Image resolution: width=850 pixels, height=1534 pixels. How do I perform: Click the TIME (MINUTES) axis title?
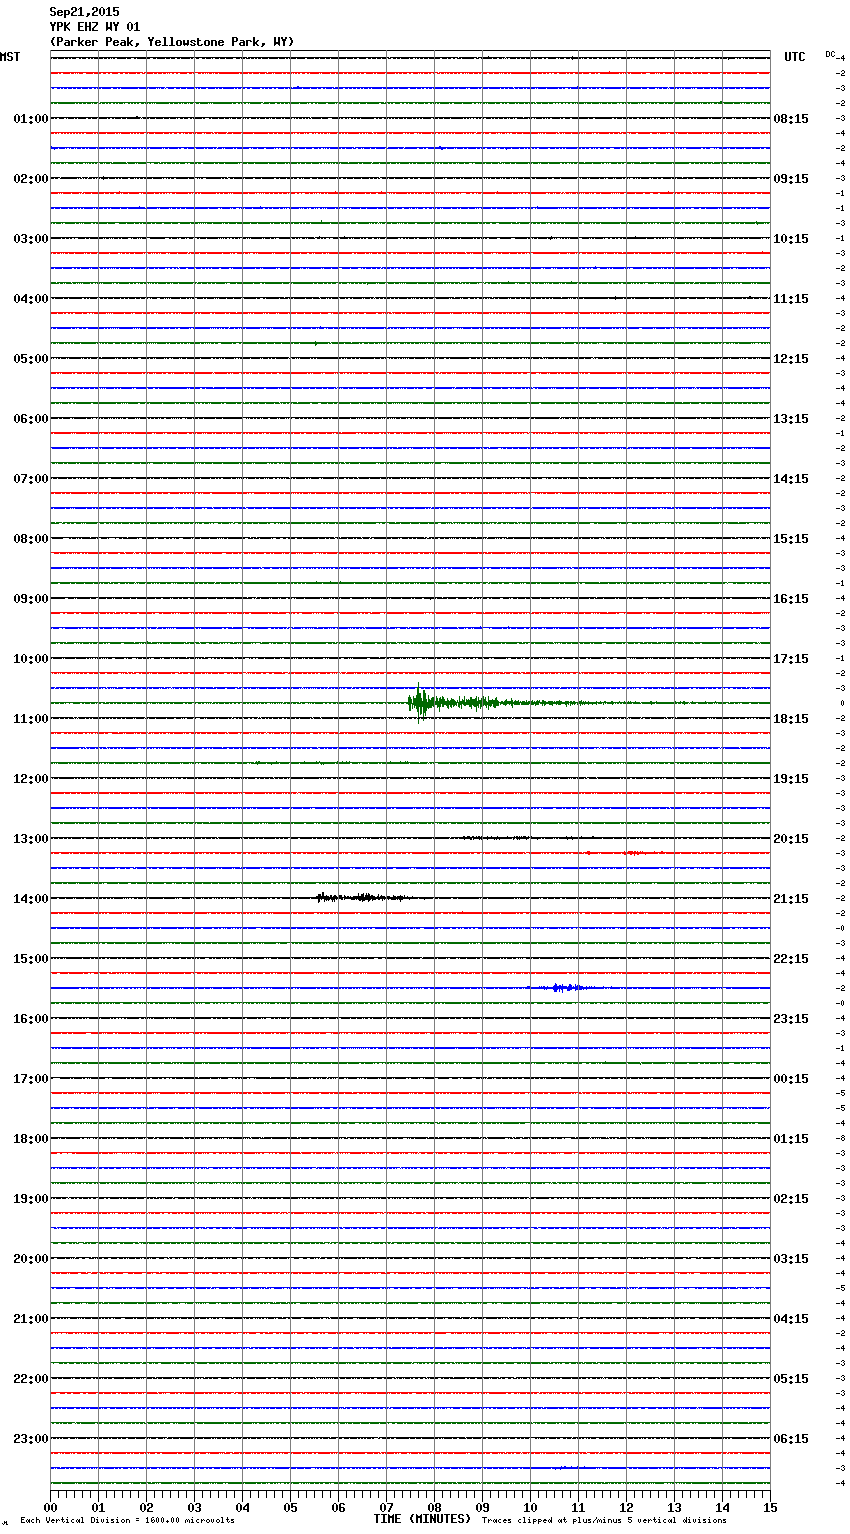click(x=422, y=1519)
